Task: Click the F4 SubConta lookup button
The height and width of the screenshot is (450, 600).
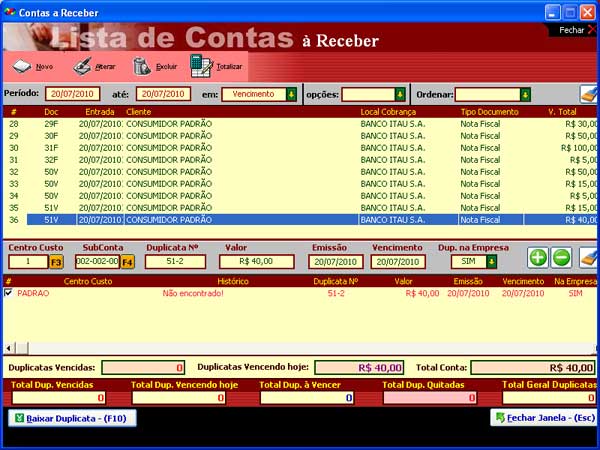Action: (x=127, y=262)
